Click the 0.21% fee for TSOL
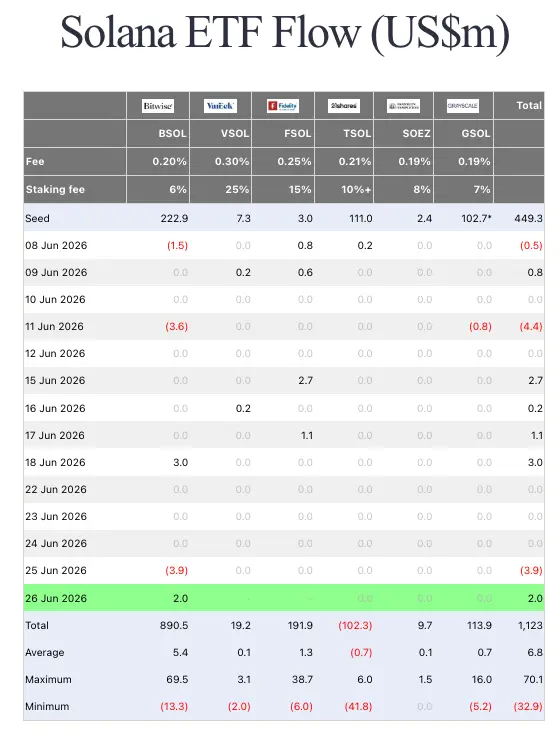Screen dimensions: 559x734 point(355,161)
